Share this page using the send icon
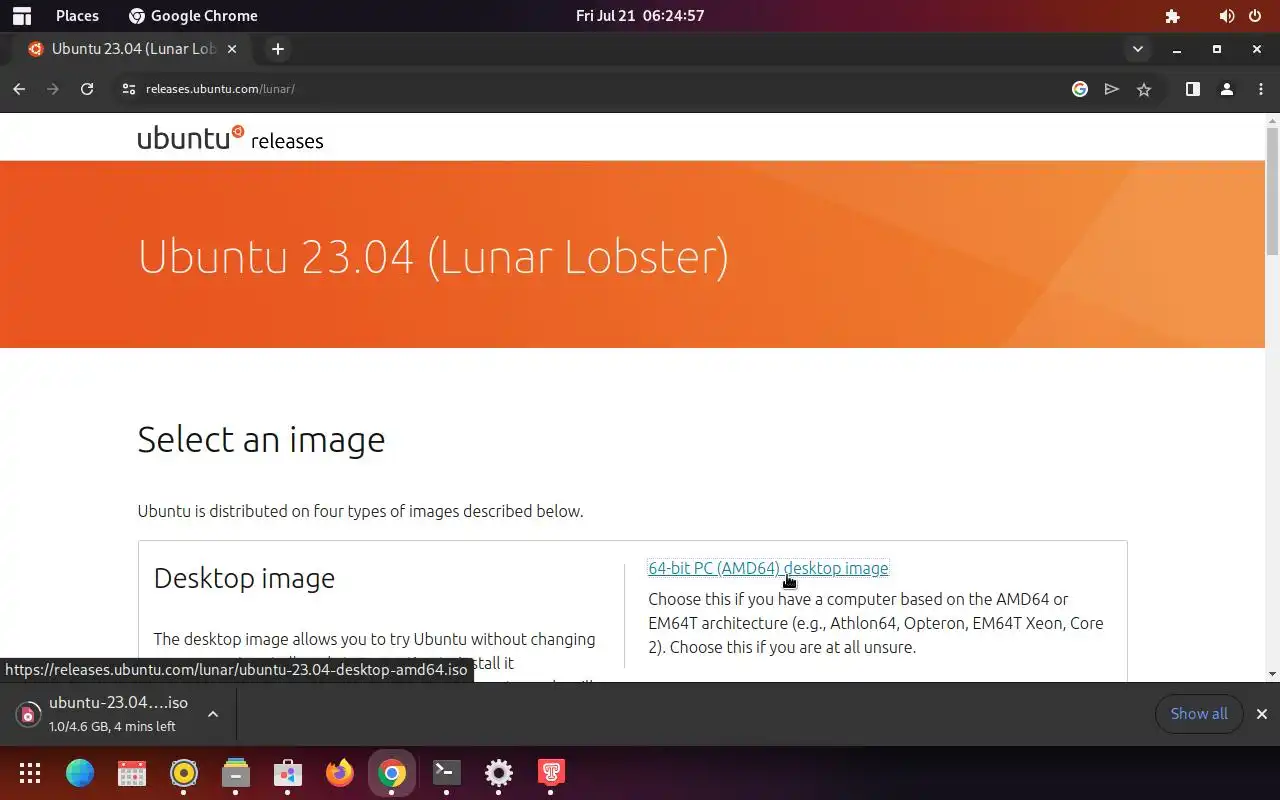This screenshot has width=1280, height=800. coord(1111,89)
